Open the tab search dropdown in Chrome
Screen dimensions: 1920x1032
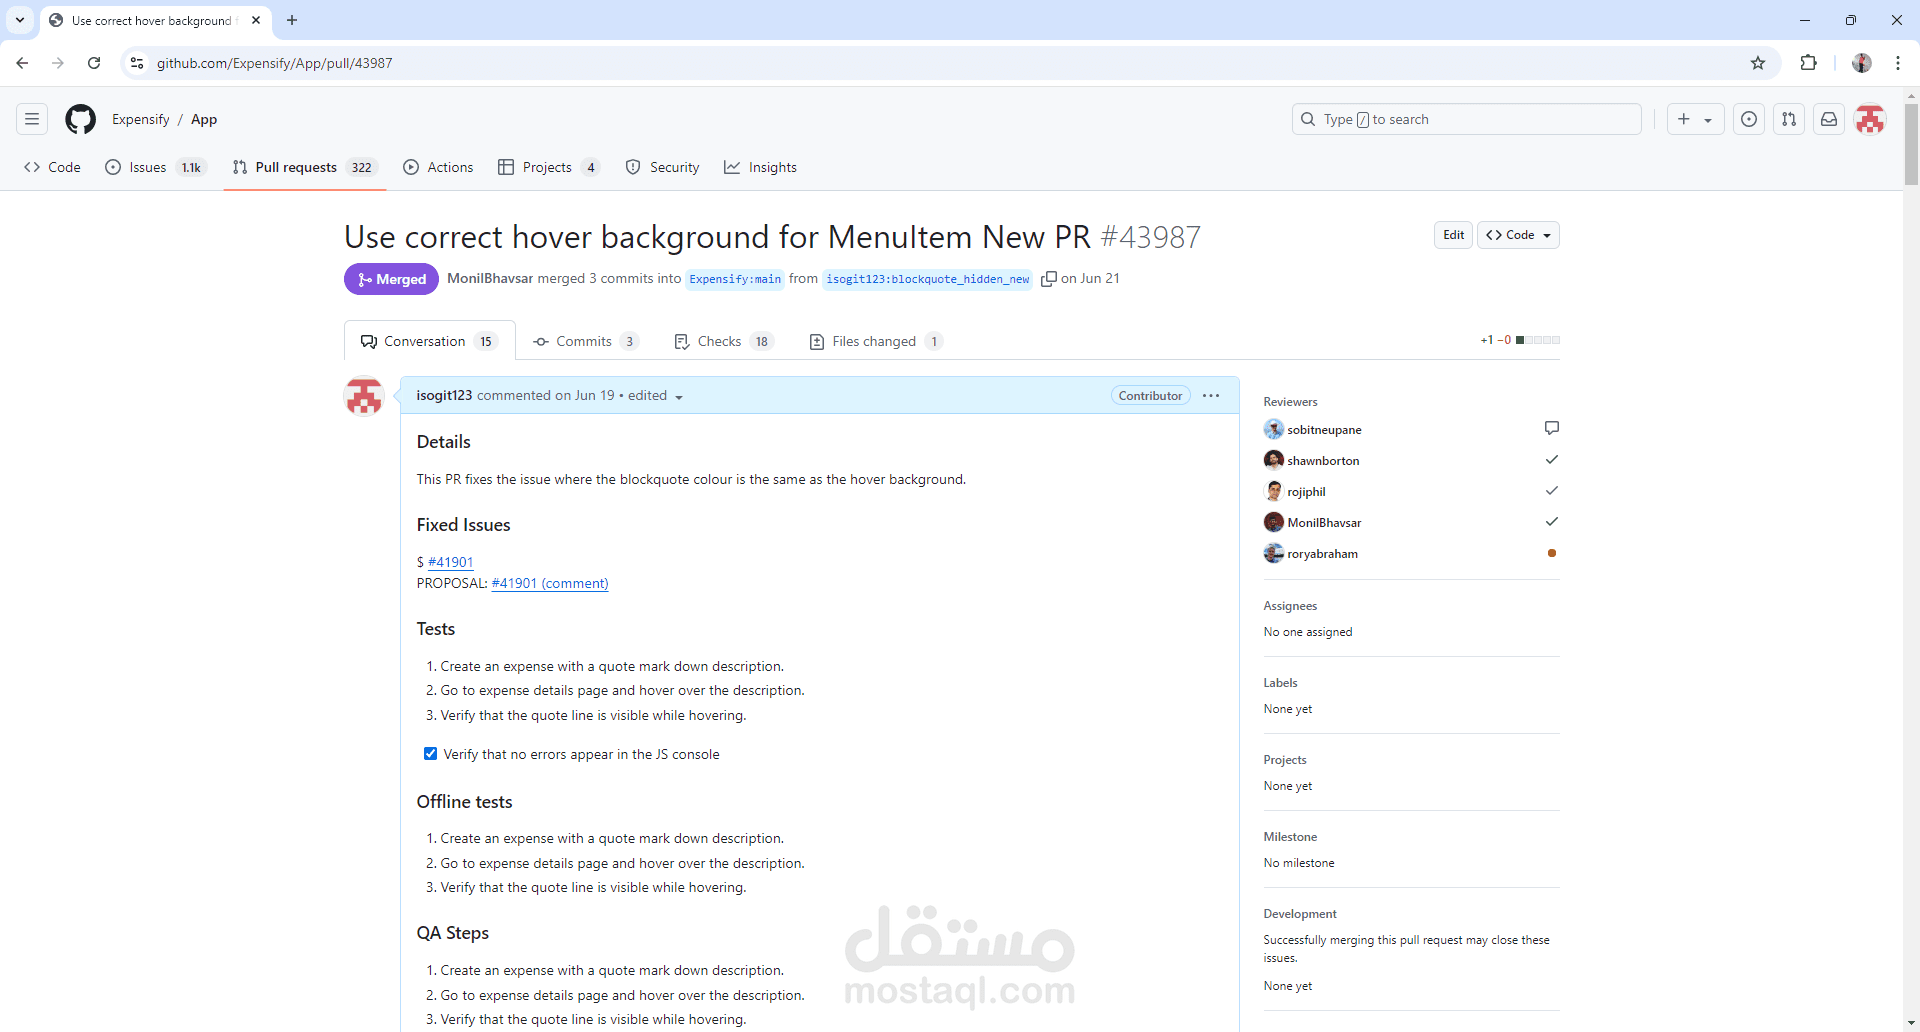[20, 20]
